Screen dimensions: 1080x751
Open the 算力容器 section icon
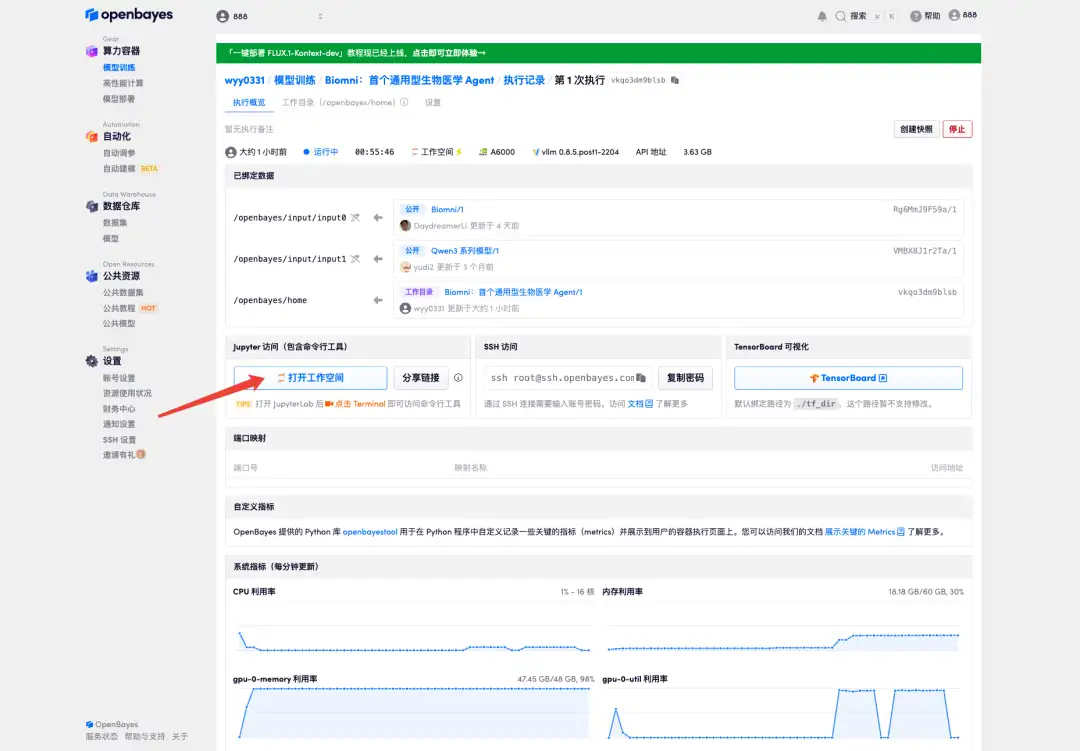pos(91,51)
